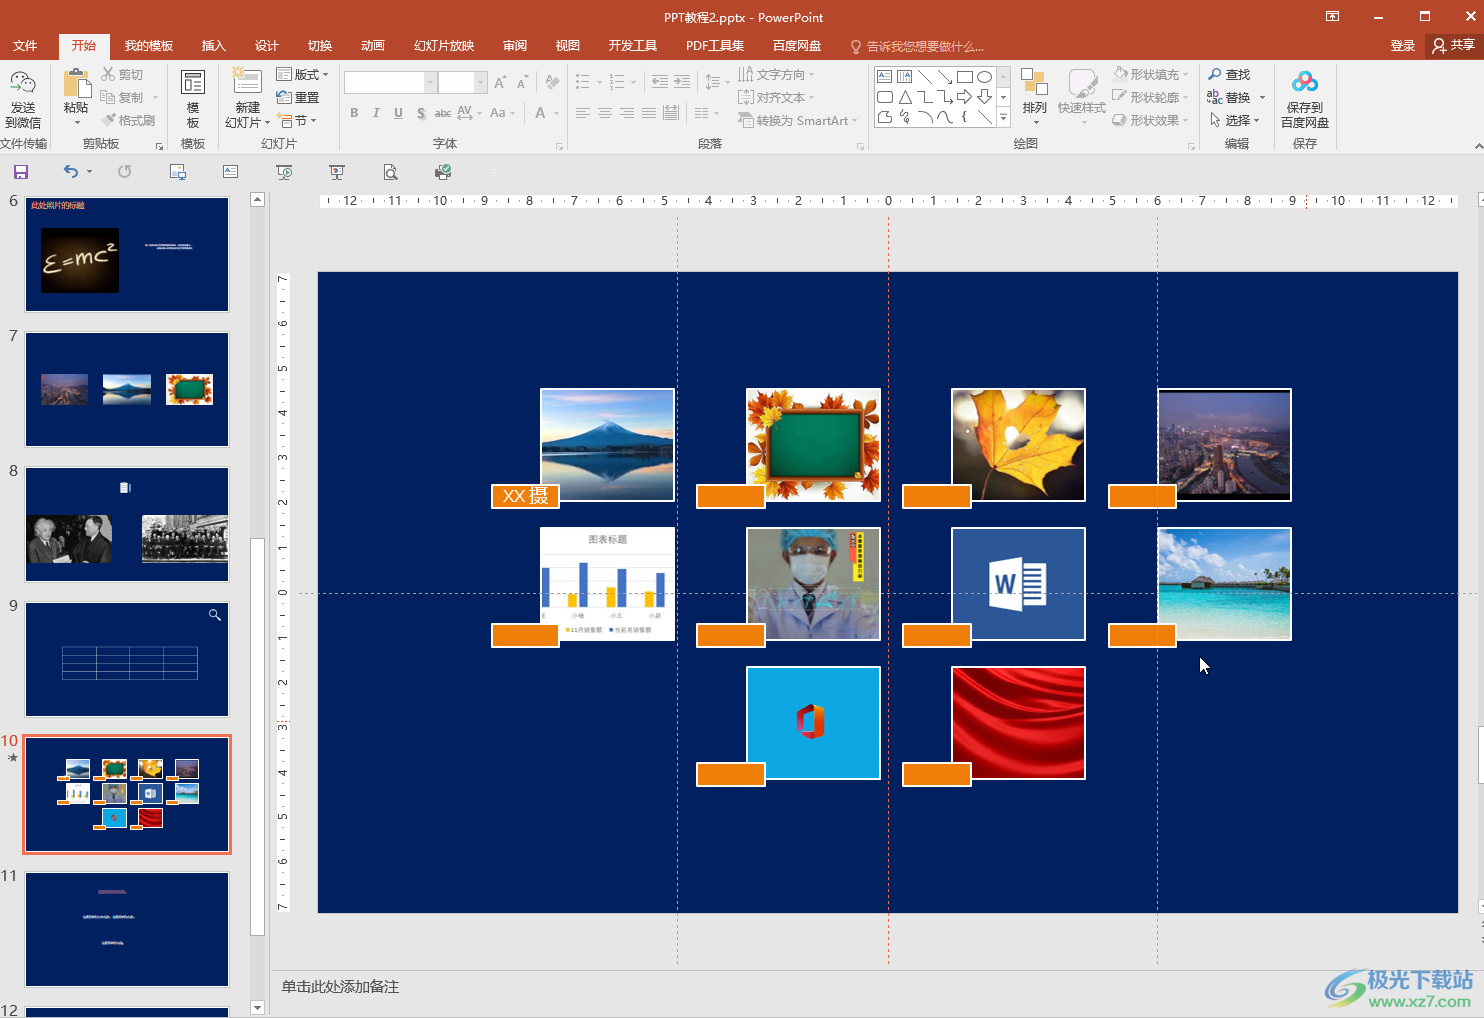Click the 登录 sign-in link
The width and height of the screenshot is (1484, 1018).
tap(1402, 46)
